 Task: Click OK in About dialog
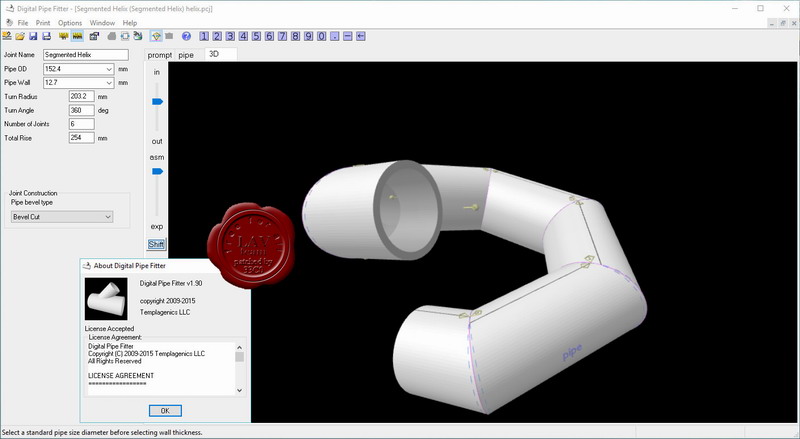click(x=165, y=410)
